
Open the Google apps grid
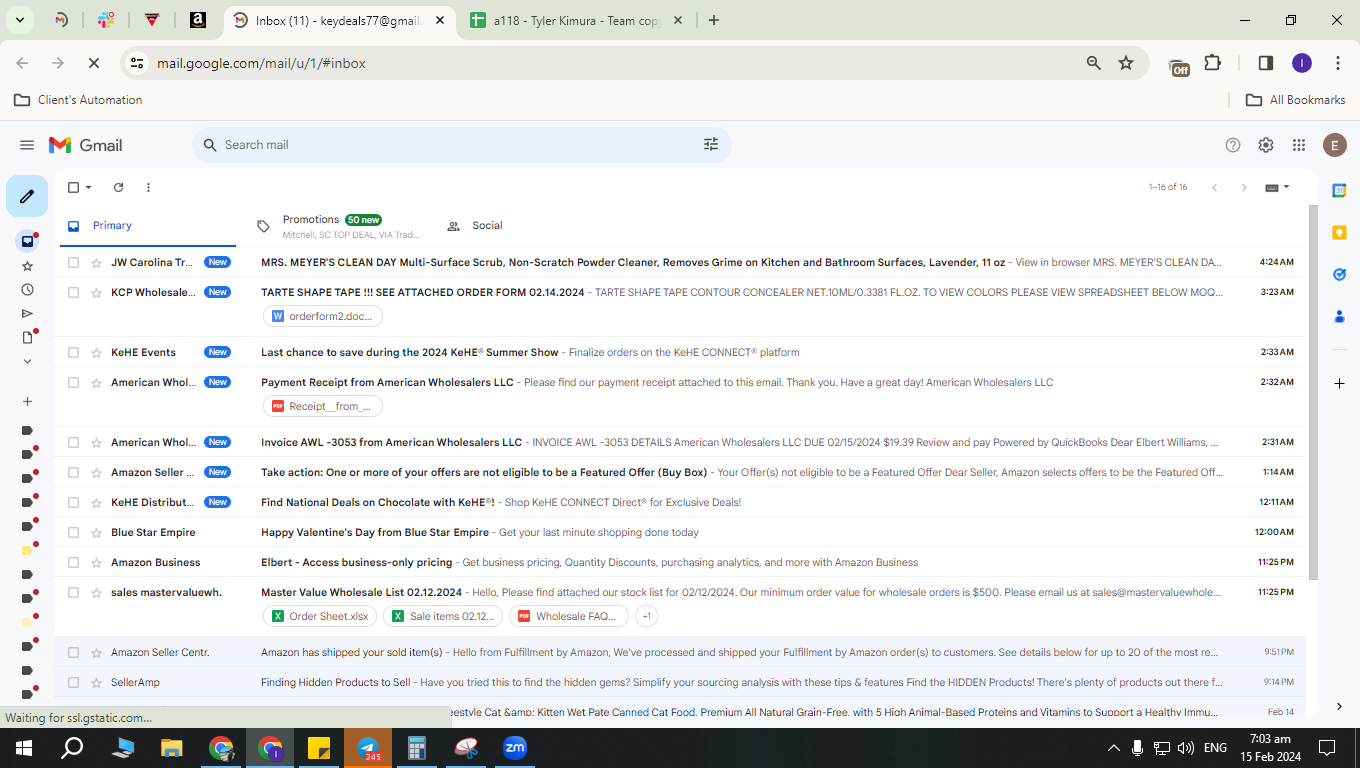click(1299, 145)
